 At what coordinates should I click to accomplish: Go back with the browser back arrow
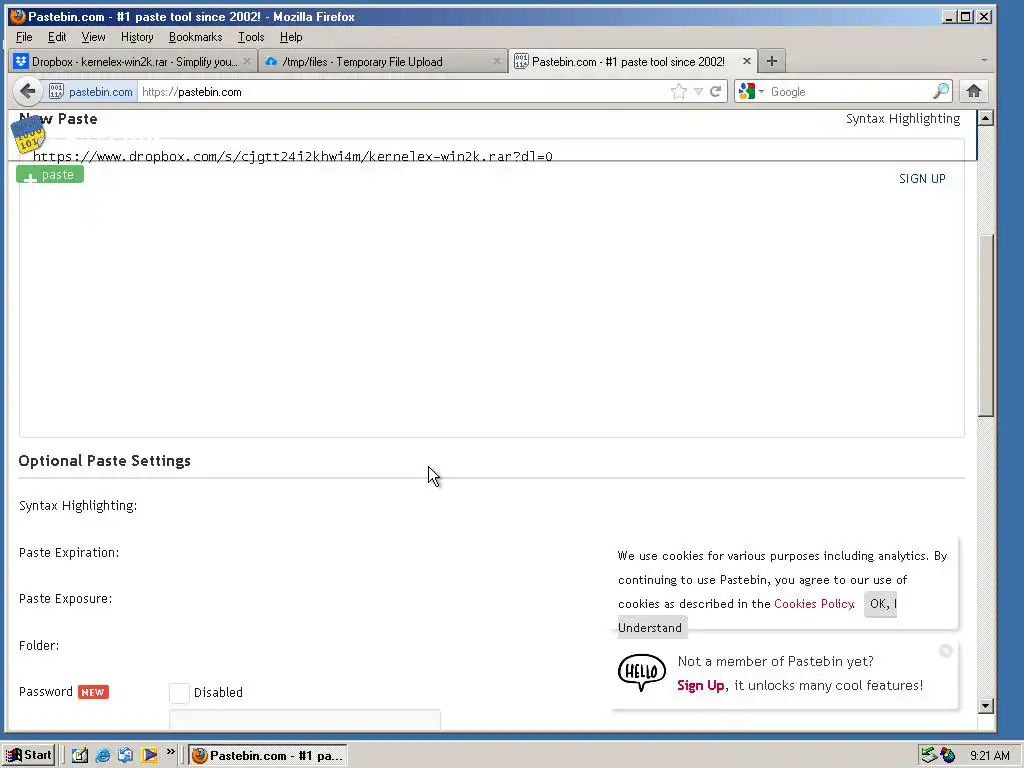[x=27, y=91]
